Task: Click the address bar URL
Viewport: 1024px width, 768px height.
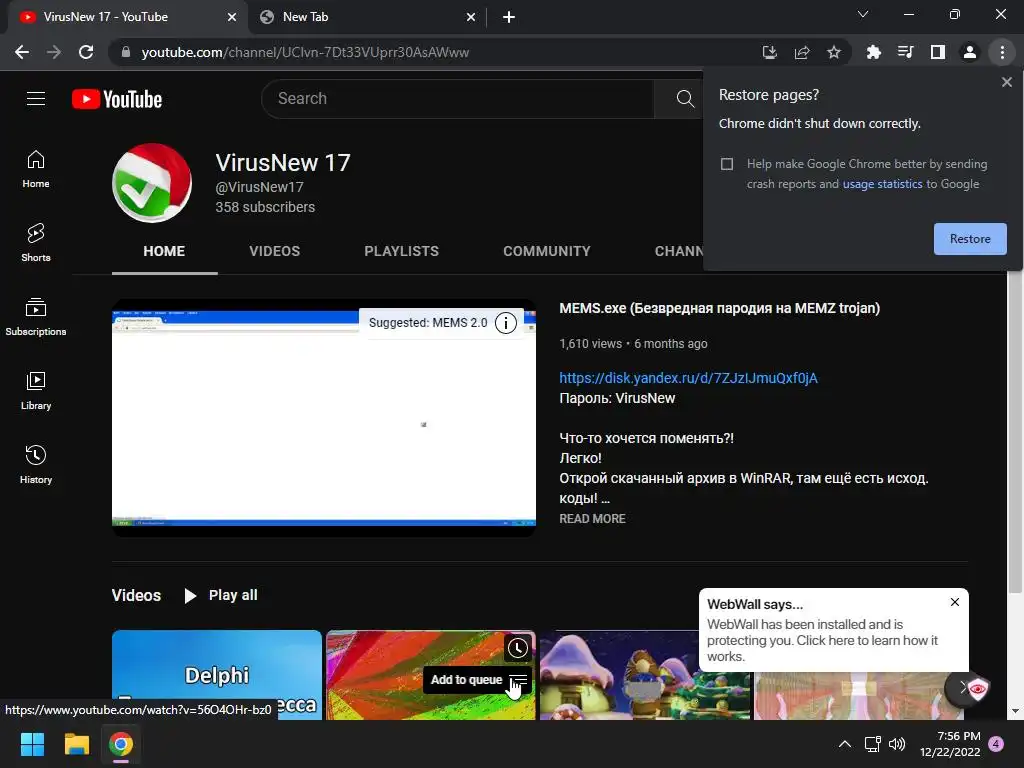Action: coord(305,52)
